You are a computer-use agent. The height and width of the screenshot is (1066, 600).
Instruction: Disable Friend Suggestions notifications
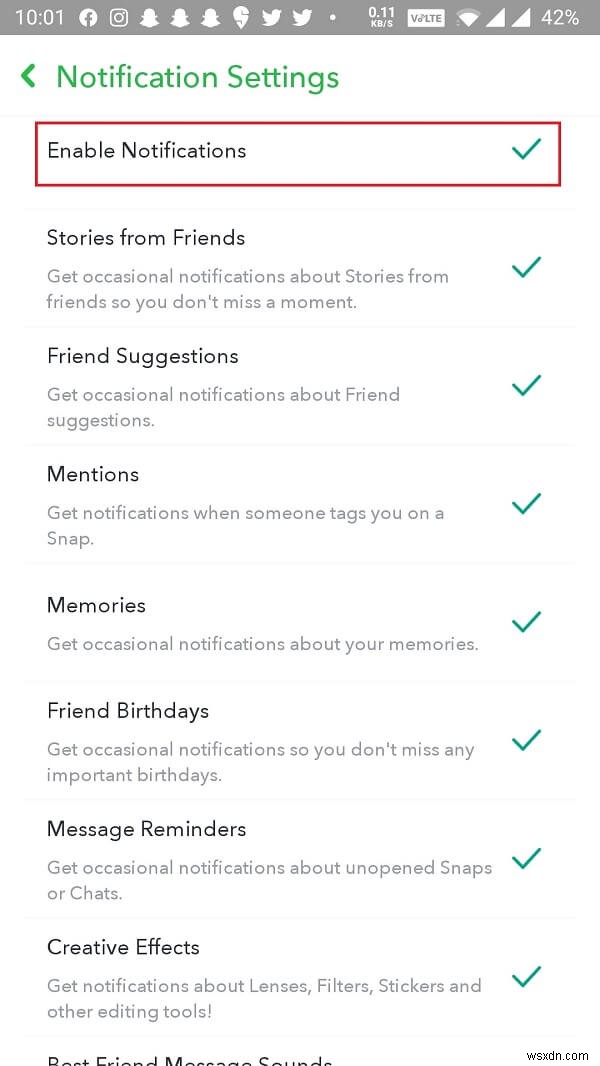coord(526,387)
